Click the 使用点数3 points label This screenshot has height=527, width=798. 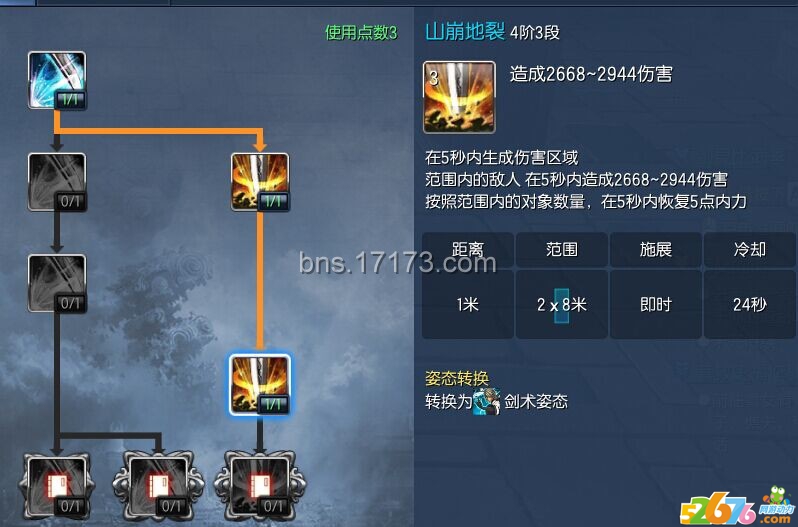361,33
